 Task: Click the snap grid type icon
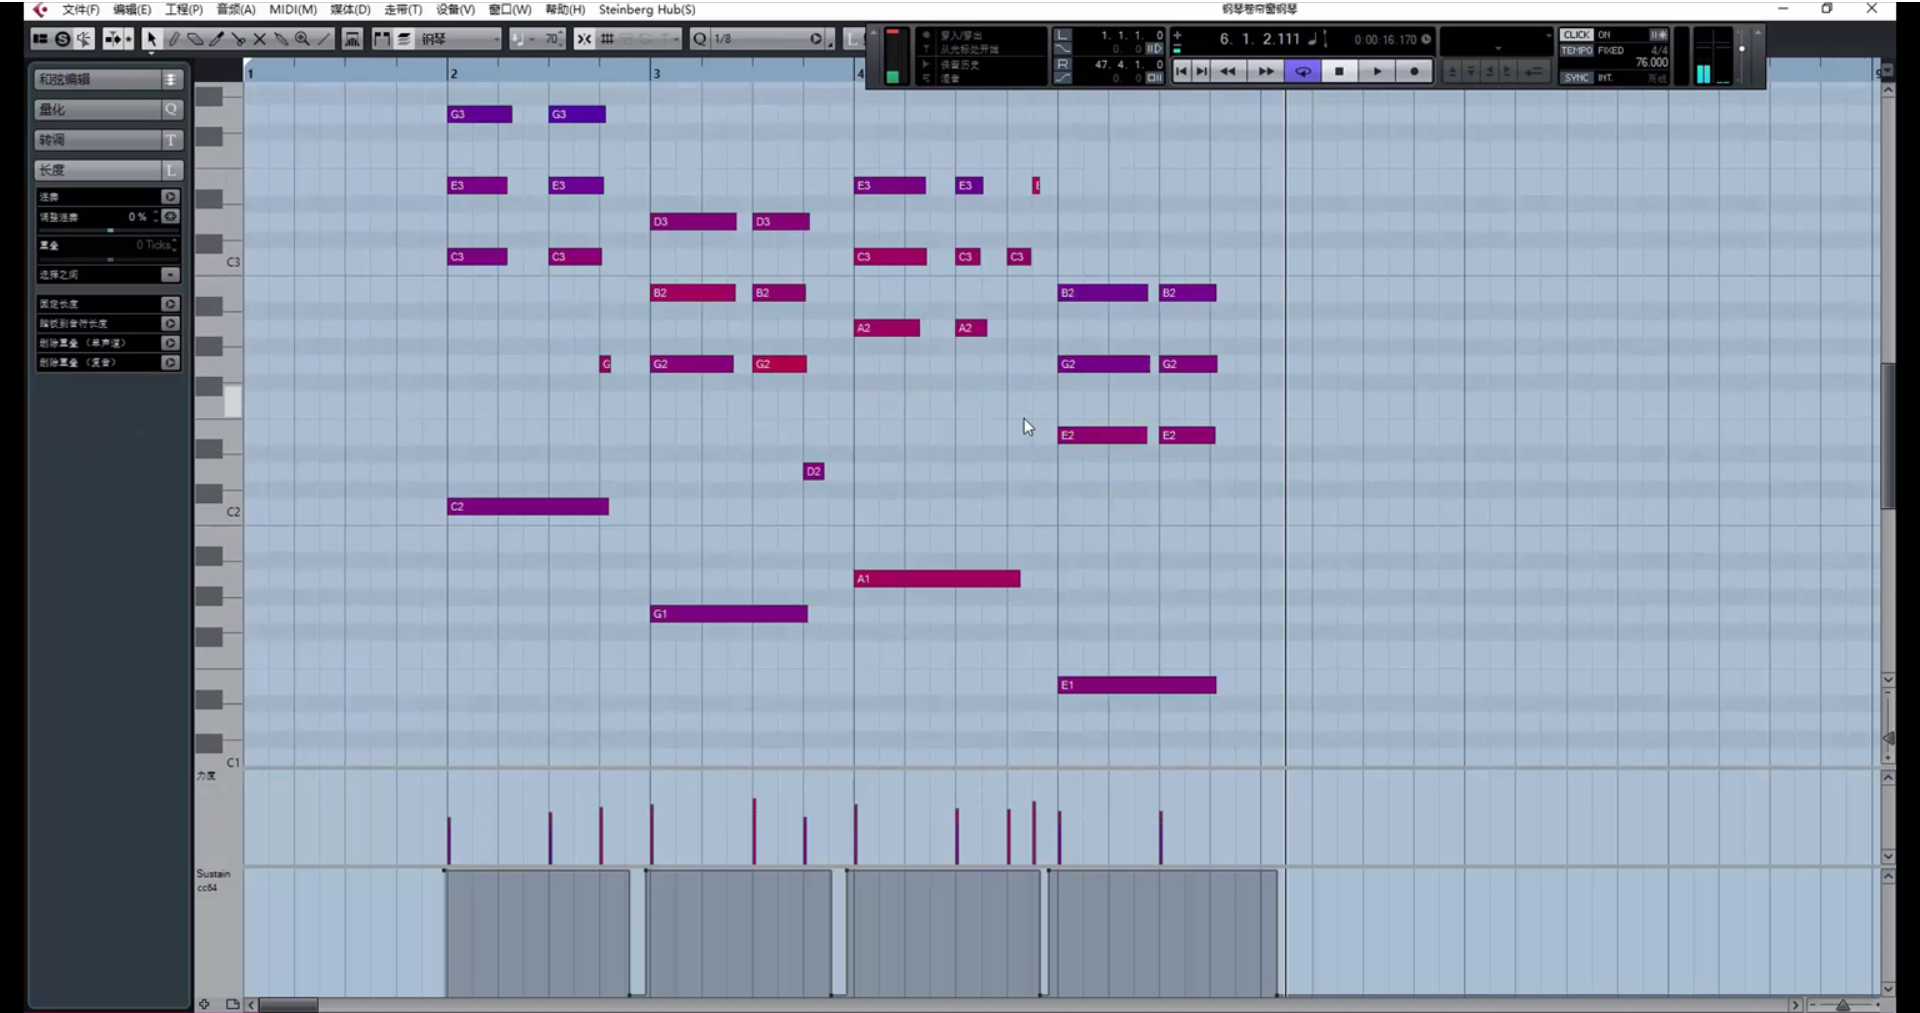(x=607, y=39)
